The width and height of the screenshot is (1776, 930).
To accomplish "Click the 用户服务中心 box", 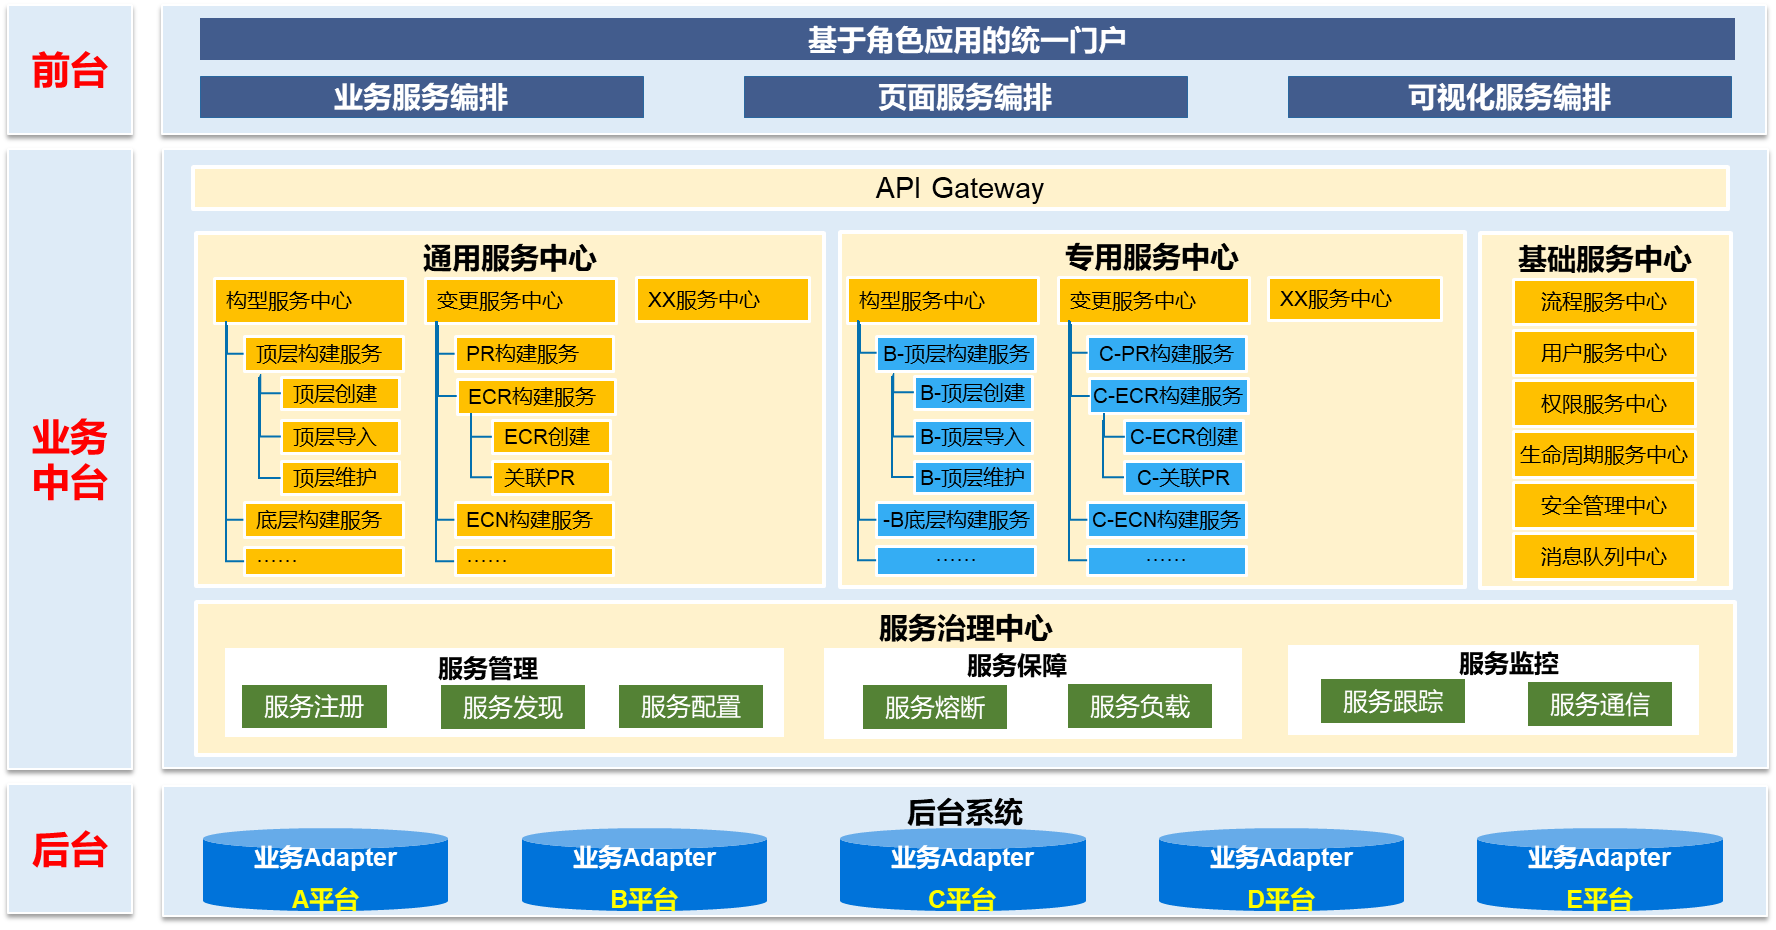I will pyautogui.click(x=1604, y=353).
